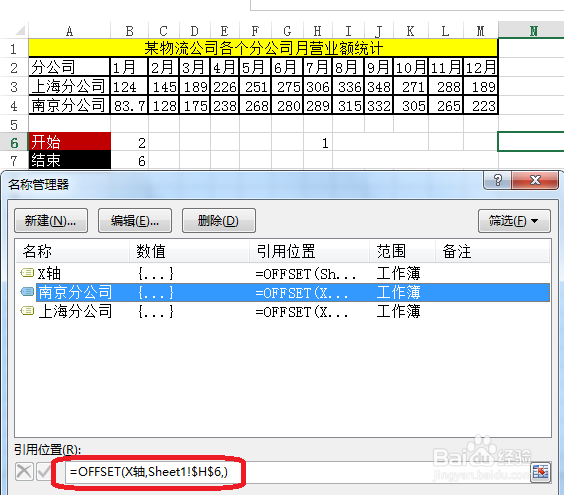
Task: Click the X轴 name tag icon
Action: tap(27, 273)
